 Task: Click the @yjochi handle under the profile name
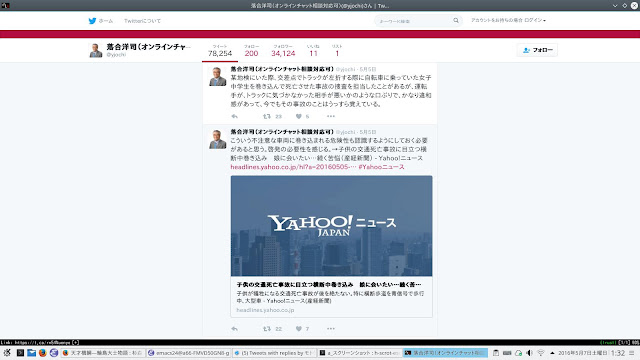click(116, 55)
